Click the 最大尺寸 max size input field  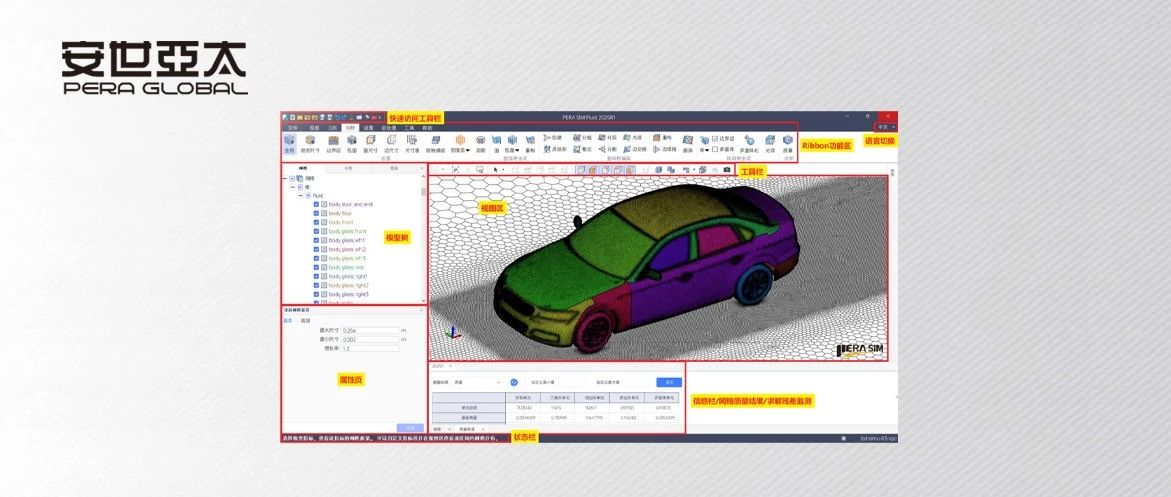click(x=370, y=330)
